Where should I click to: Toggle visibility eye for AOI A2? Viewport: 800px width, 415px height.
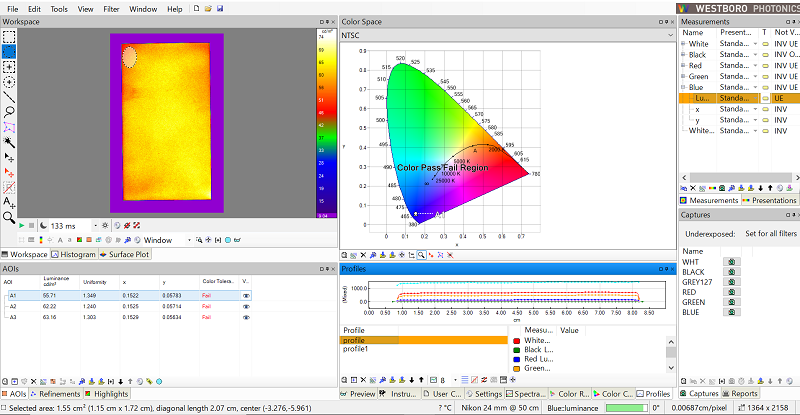tap(246, 307)
